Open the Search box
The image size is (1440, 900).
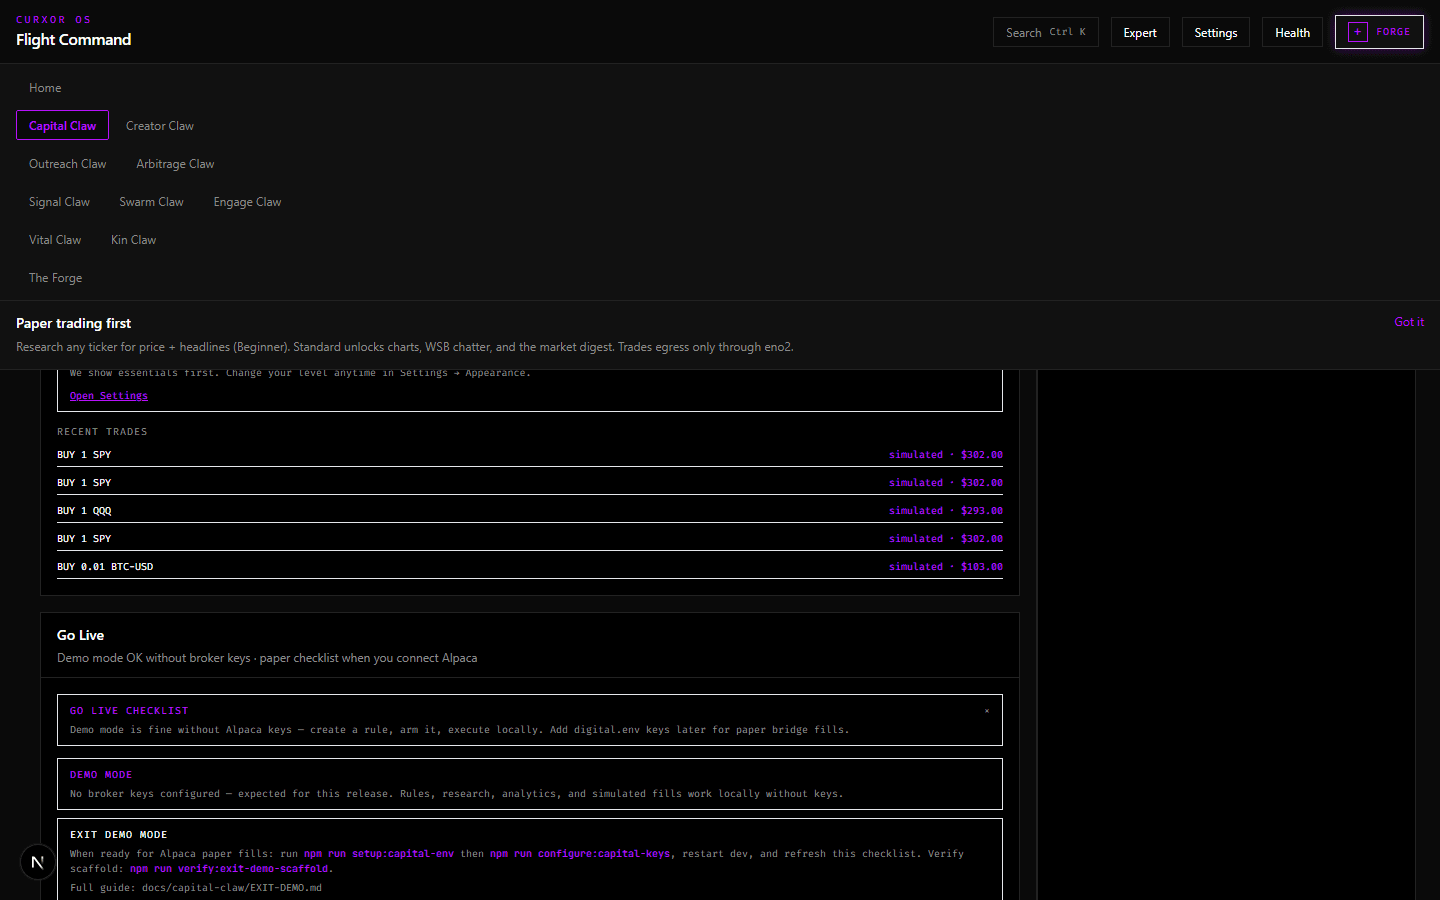click(1045, 32)
